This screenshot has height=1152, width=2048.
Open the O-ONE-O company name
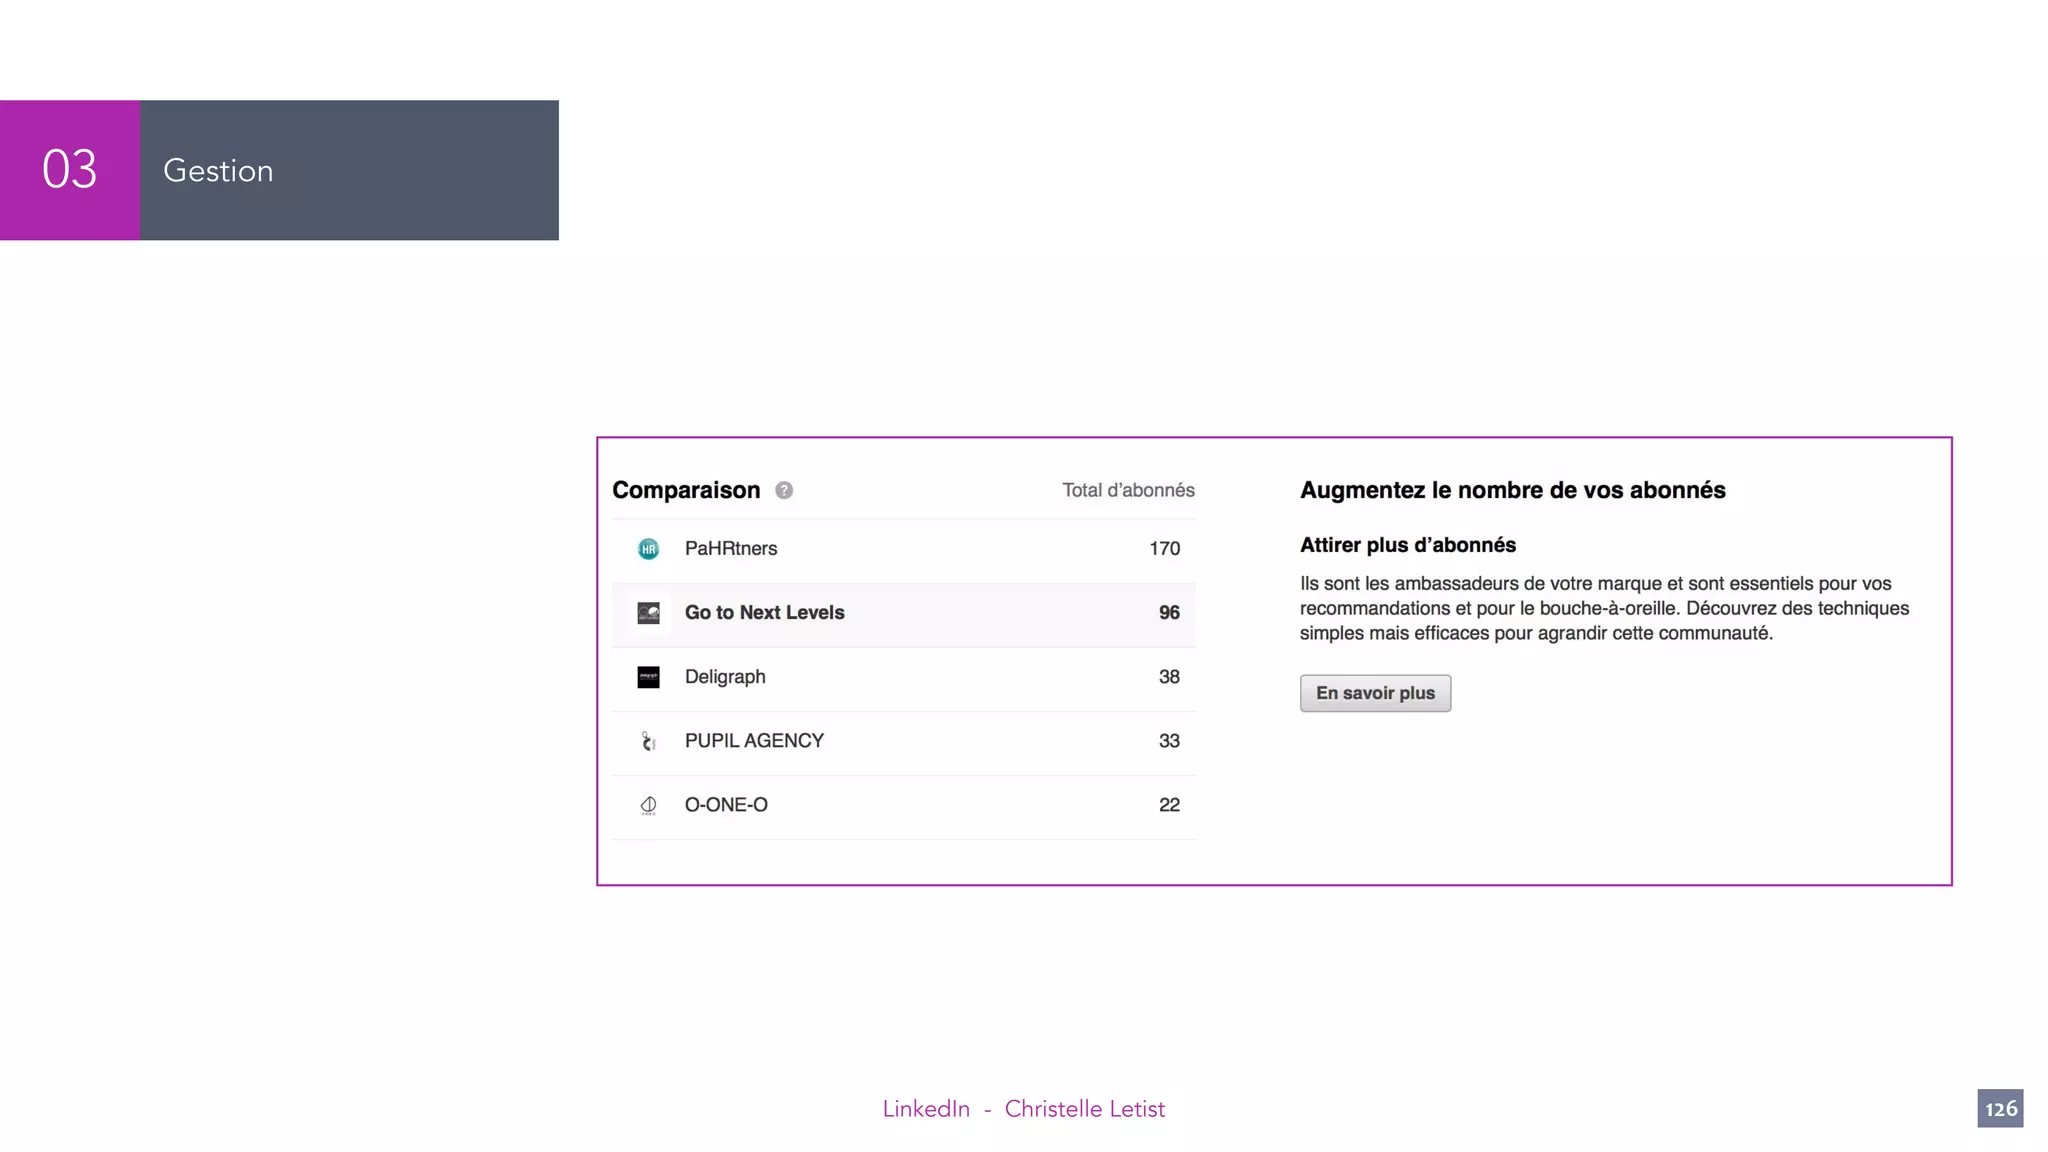click(726, 804)
